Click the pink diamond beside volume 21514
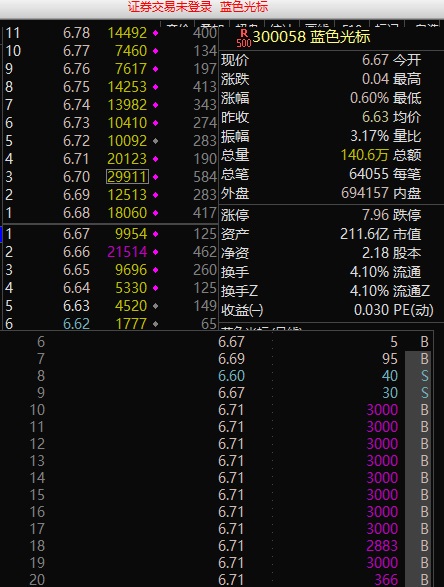 155,252
